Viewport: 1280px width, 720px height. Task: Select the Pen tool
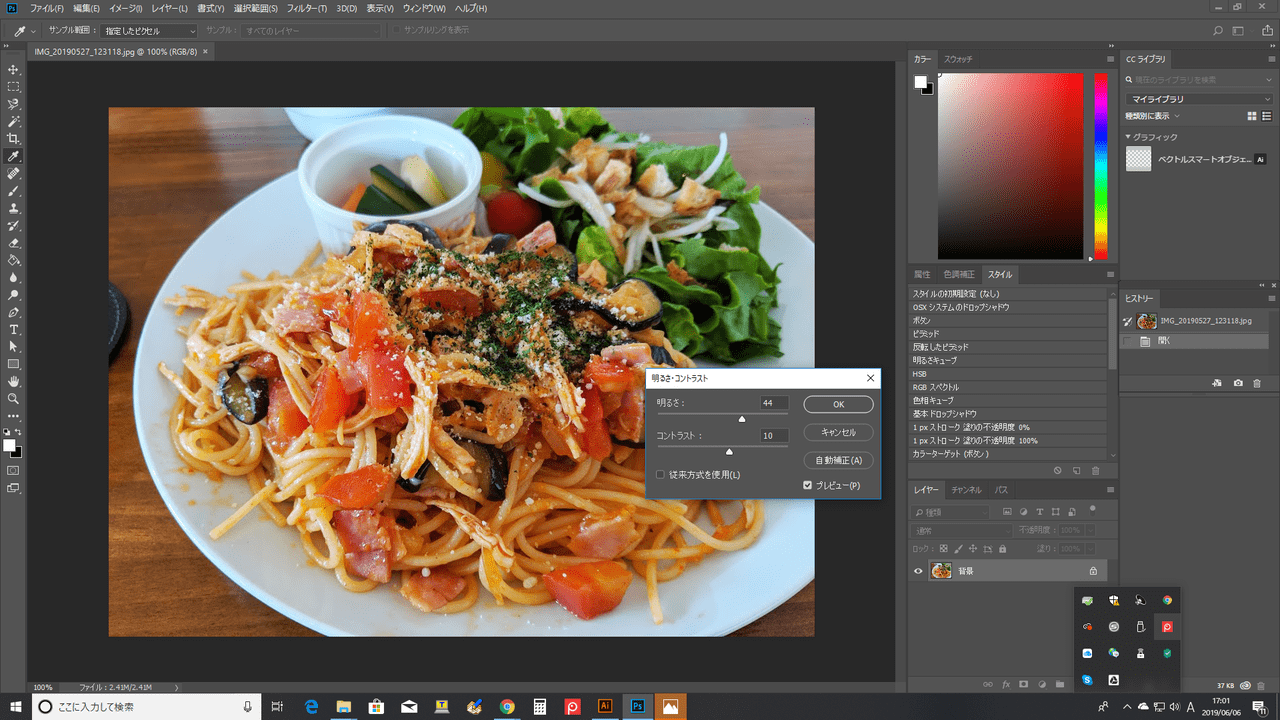pyautogui.click(x=14, y=312)
